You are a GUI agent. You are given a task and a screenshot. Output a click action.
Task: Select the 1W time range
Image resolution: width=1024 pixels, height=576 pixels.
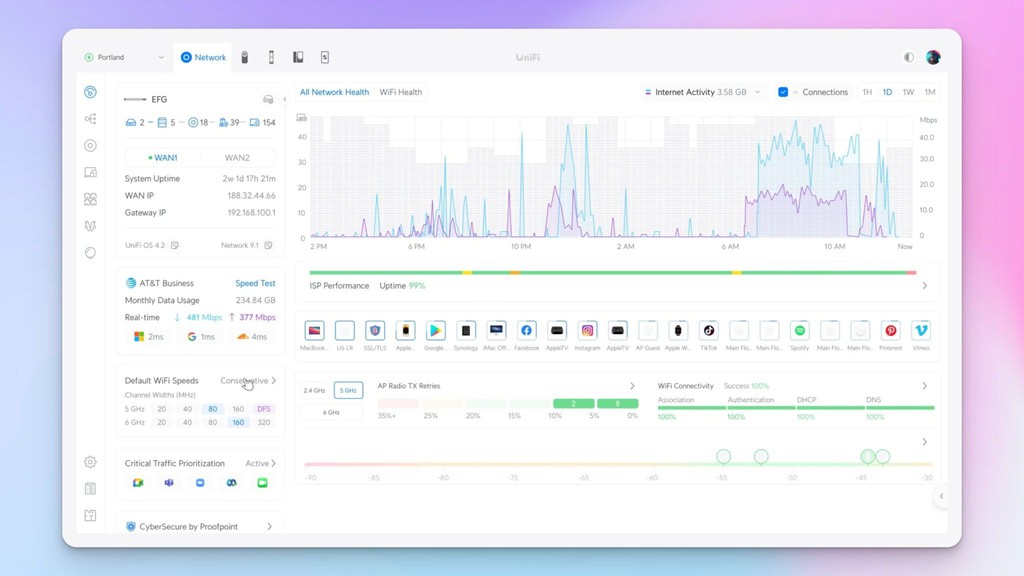click(x=908, y=91)
